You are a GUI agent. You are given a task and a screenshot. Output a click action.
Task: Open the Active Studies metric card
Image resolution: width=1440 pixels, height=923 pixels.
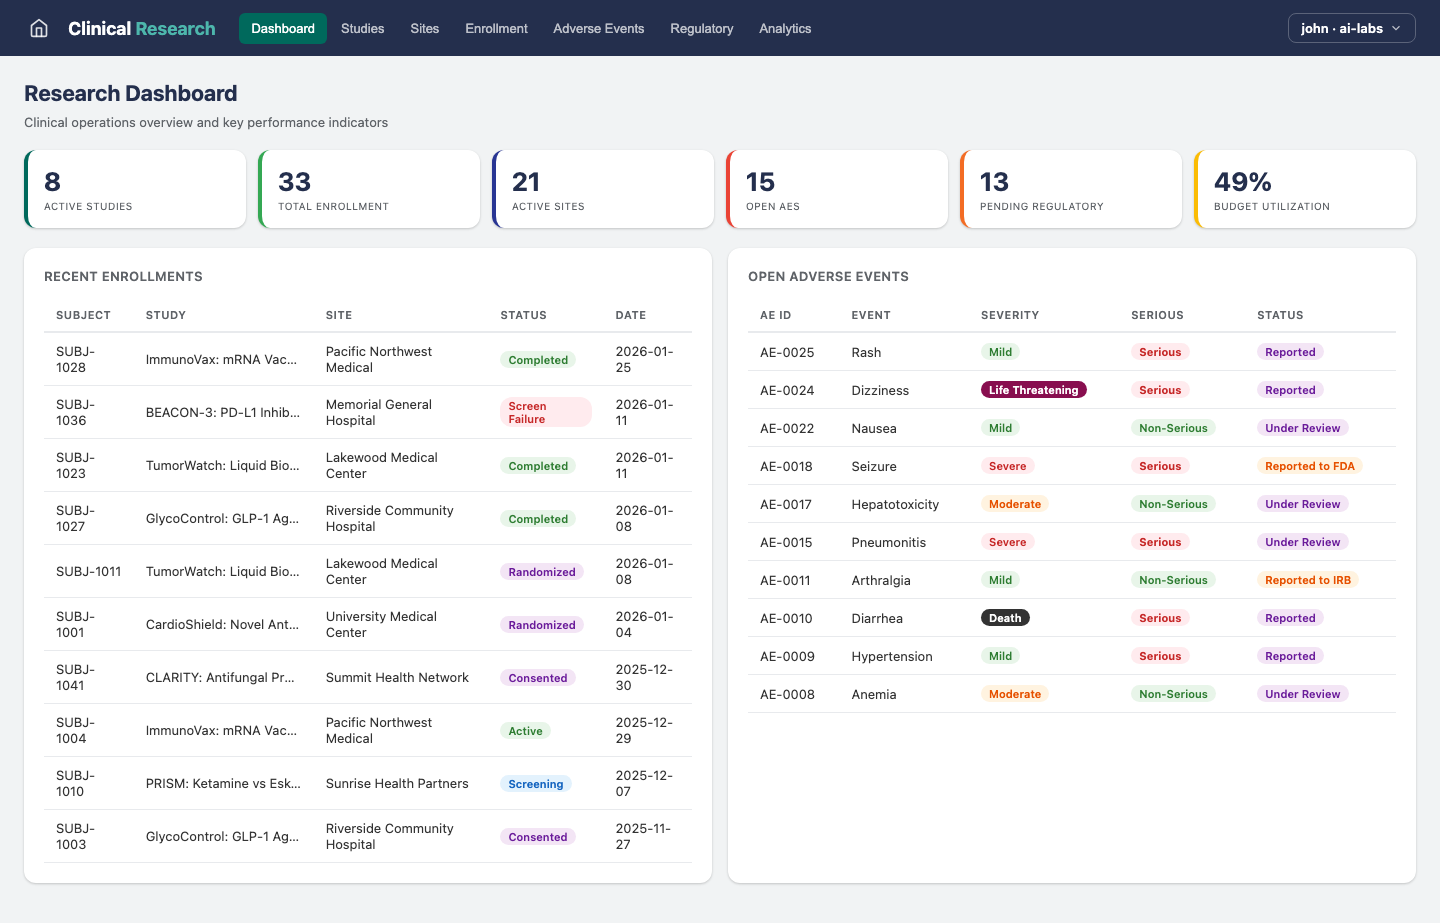[x=135, y=188]
